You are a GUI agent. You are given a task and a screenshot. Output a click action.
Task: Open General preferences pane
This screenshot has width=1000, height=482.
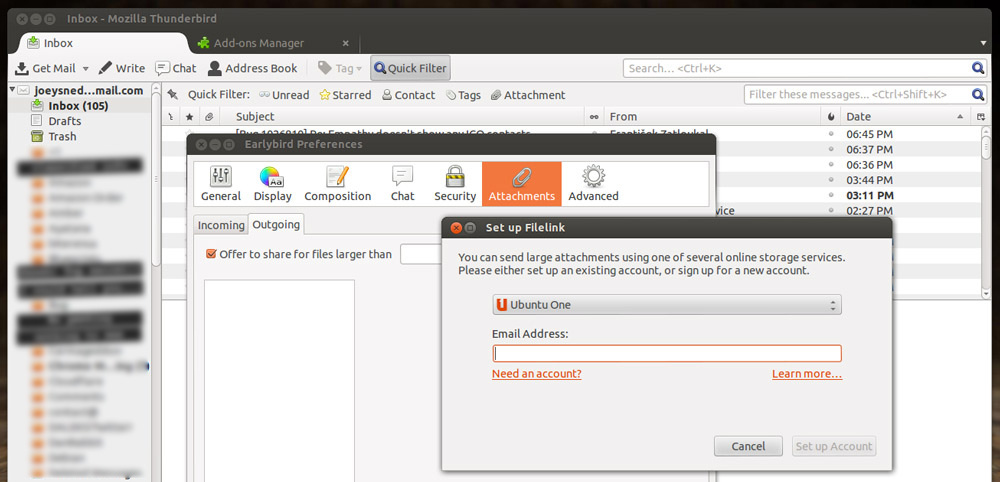(x=221, y=184)
